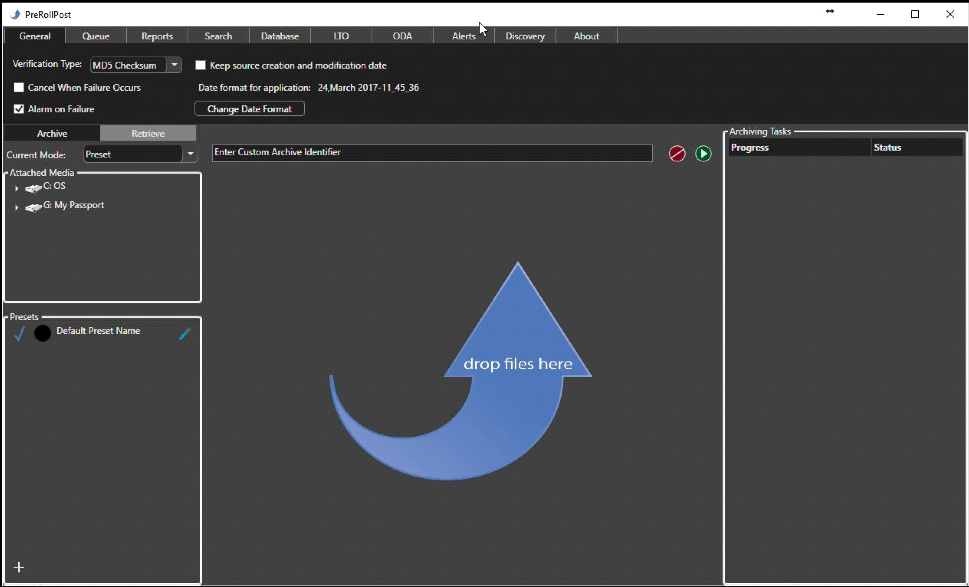Click the drop files here arrow area
969x587 pixels.
[460, 371]
